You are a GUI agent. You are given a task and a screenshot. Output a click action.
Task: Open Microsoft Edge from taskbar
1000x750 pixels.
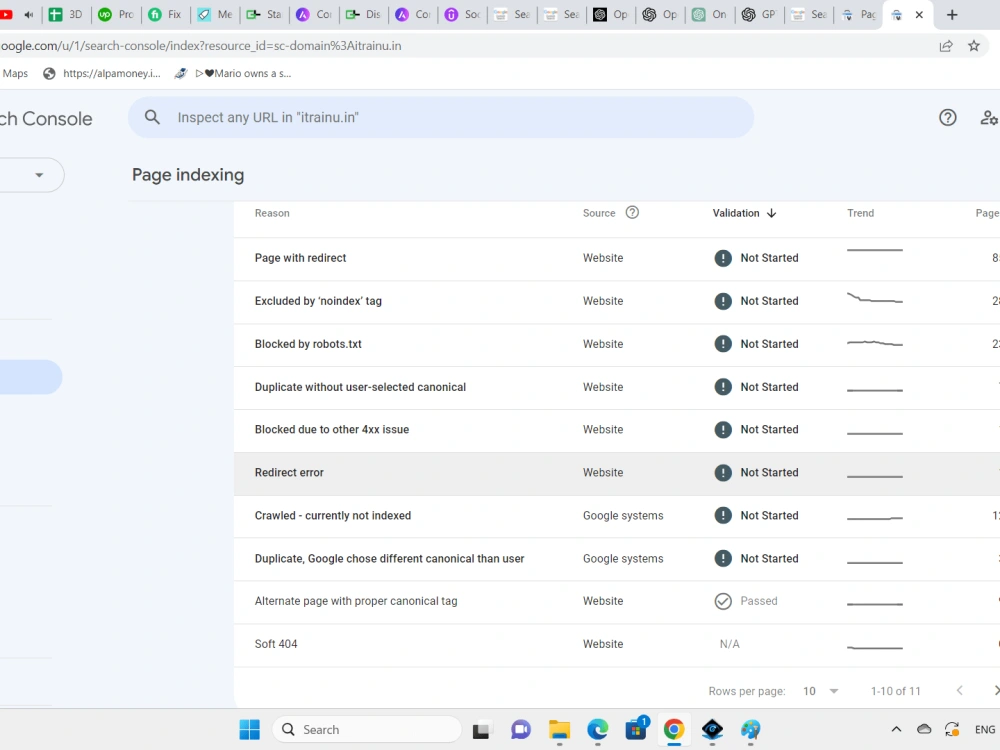[x=598, y=730]
